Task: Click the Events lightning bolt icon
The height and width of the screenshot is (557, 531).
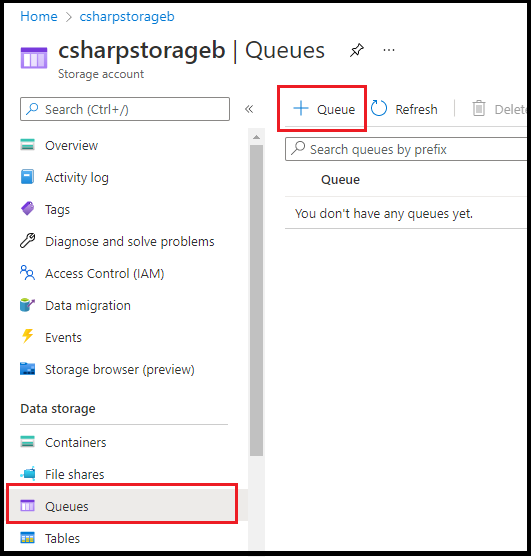Action: 27,336
